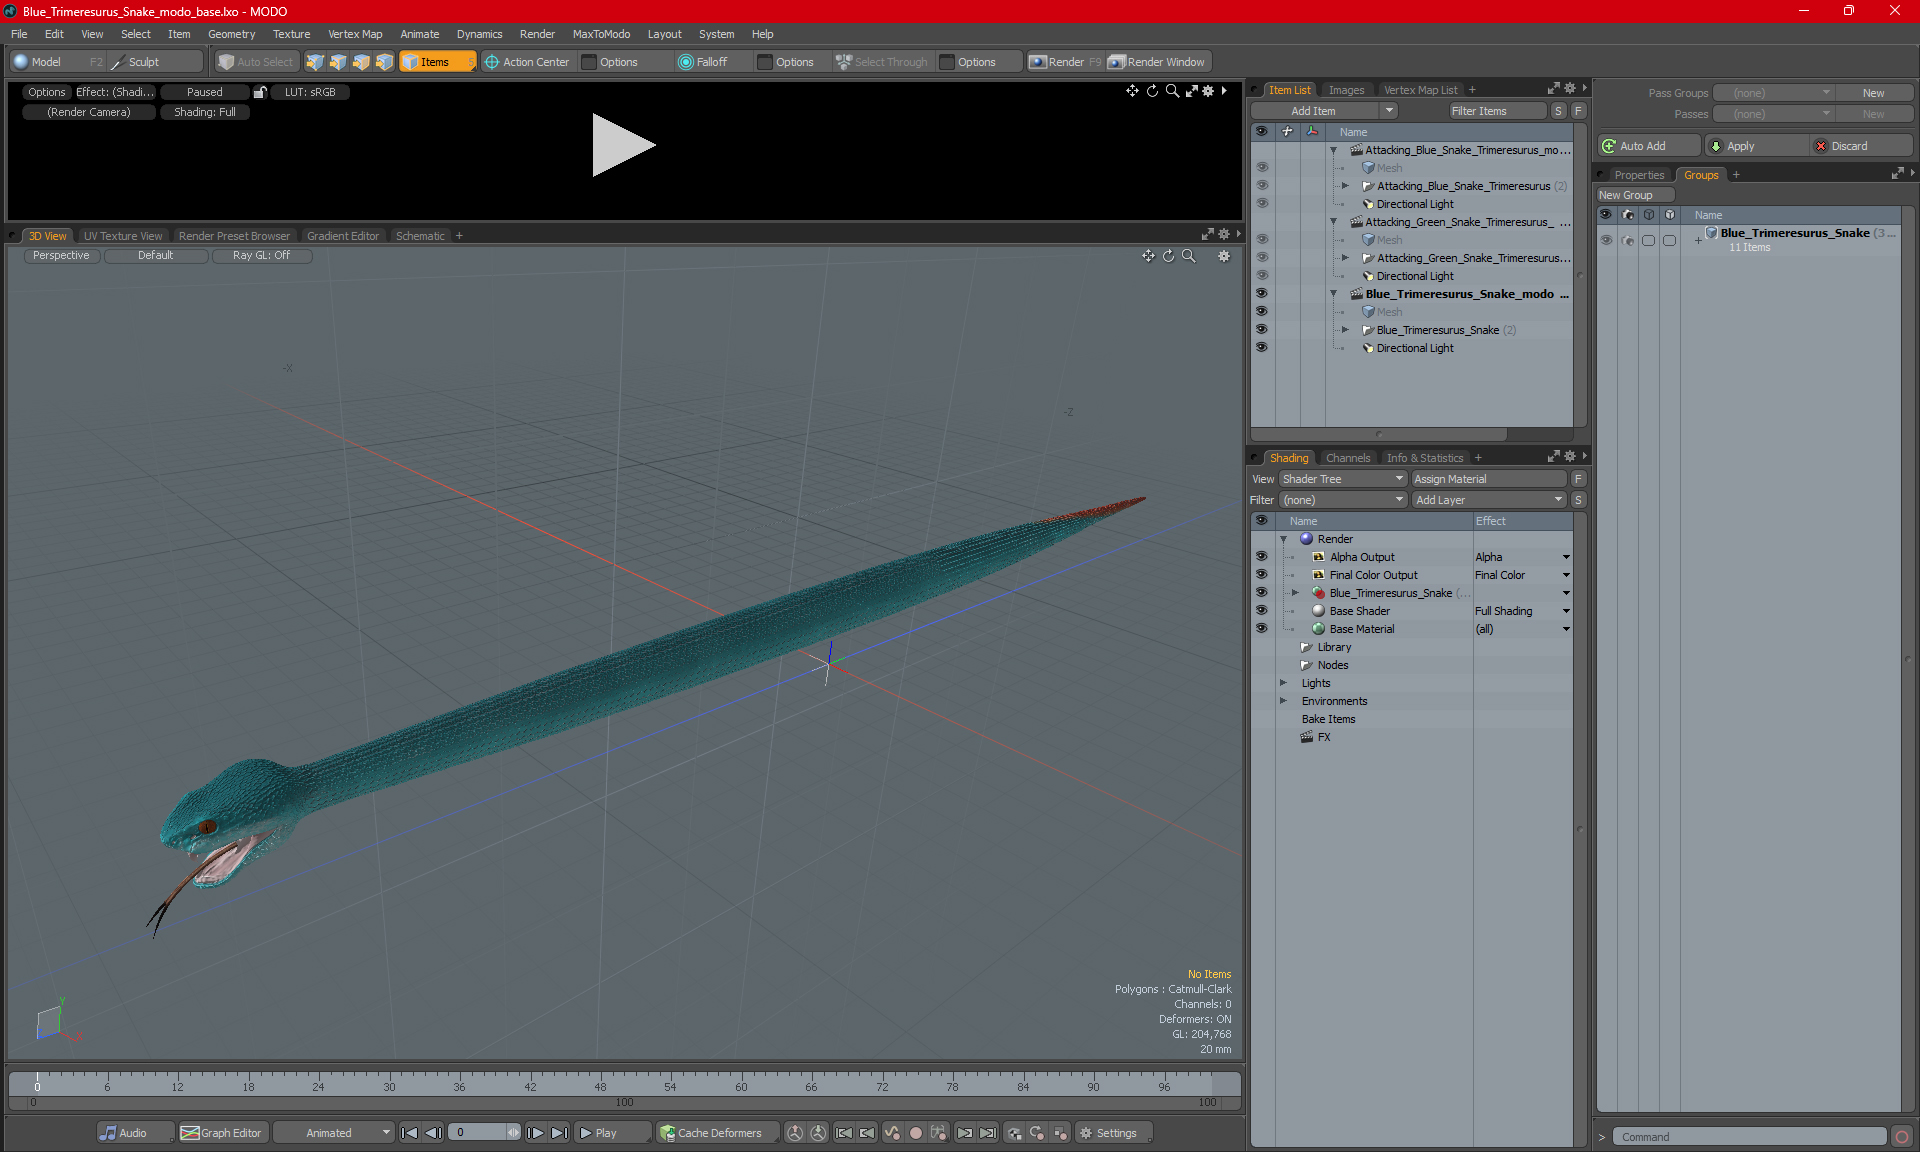Screen dimensions: 1920x1152
Task: Expand the Environments section in shader tree
Action: pyautogui.click(x=1284, y=699)
